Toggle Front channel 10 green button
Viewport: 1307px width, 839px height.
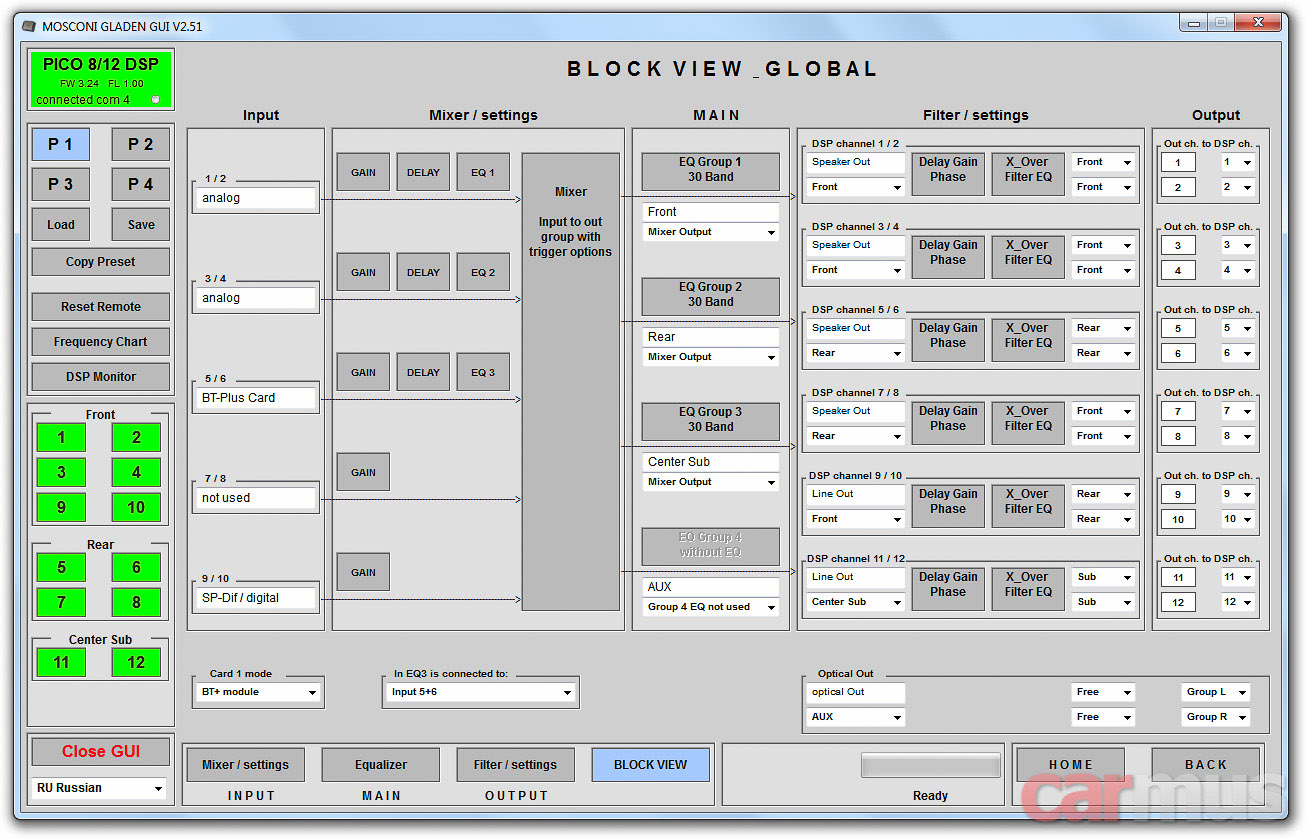[x=136, y=507]
